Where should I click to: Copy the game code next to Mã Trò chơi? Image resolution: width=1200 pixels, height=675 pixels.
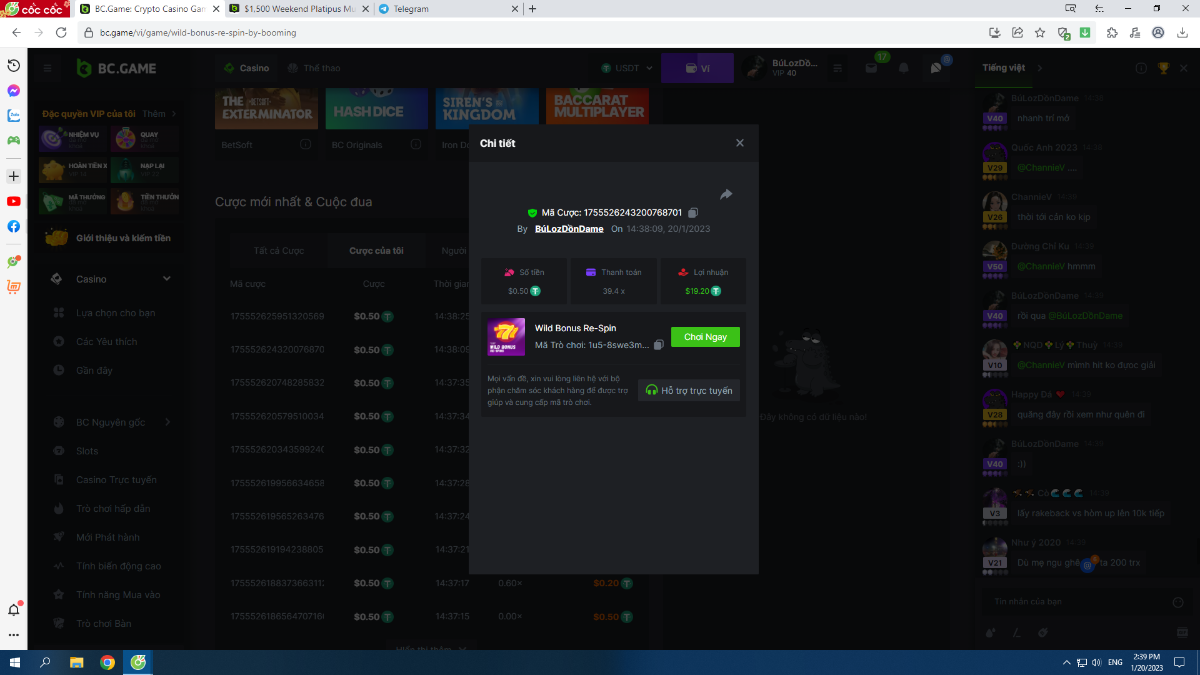[x=659, y=345]
